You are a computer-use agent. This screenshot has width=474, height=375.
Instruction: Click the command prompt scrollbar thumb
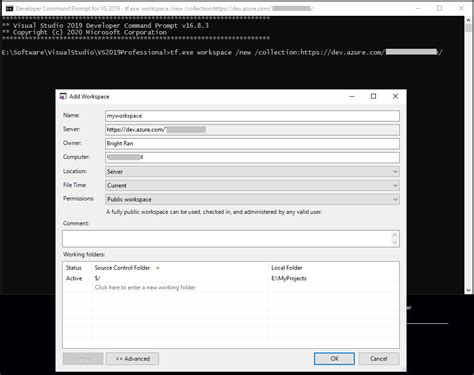point(468,28)
